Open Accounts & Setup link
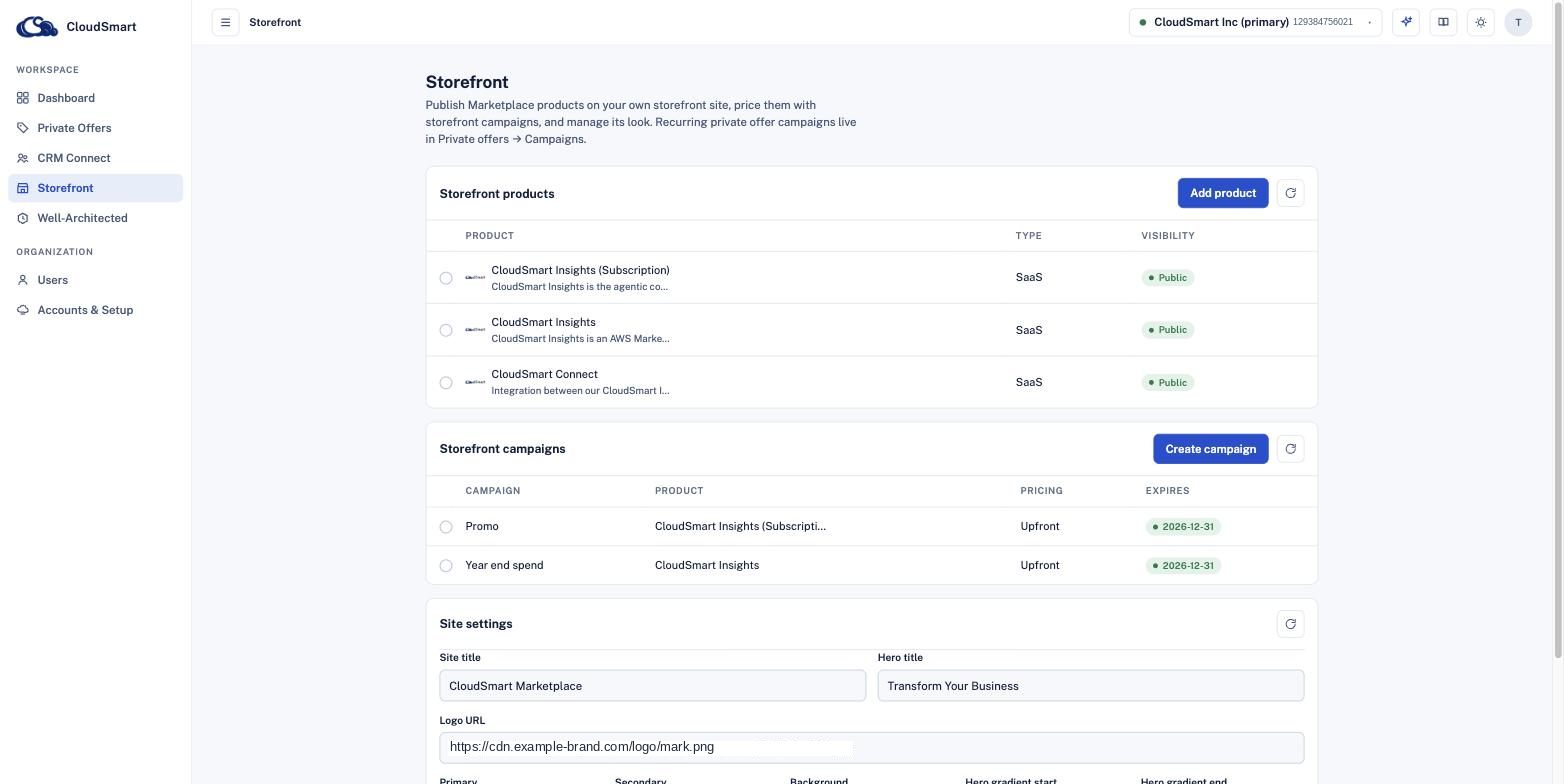The image size is (1564, 784). point(95,310)
